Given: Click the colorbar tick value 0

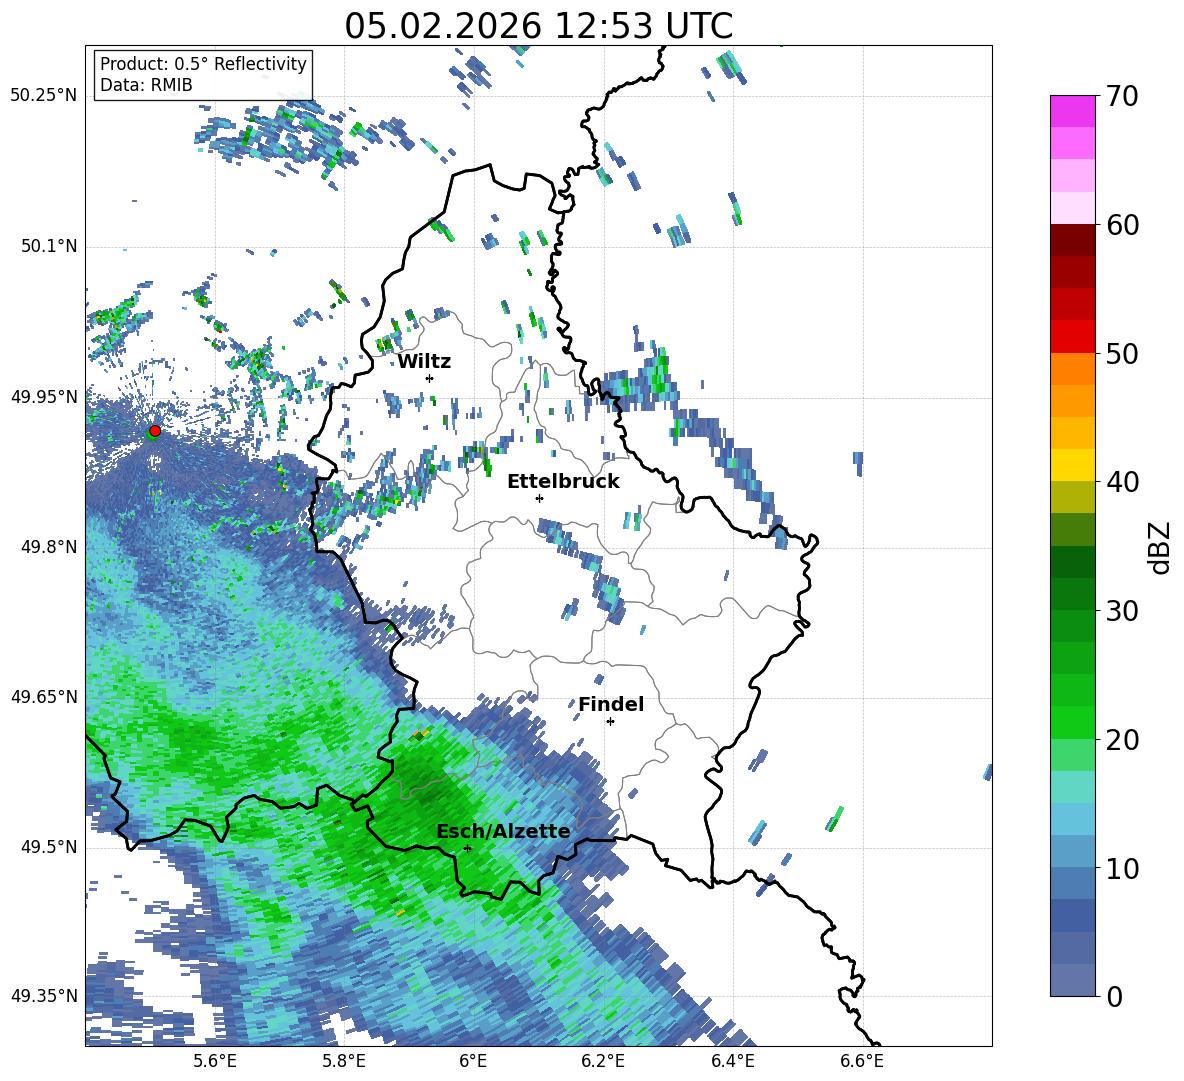Looking at the screenshot, I should pyautogui.click(x=1114, y=998).
